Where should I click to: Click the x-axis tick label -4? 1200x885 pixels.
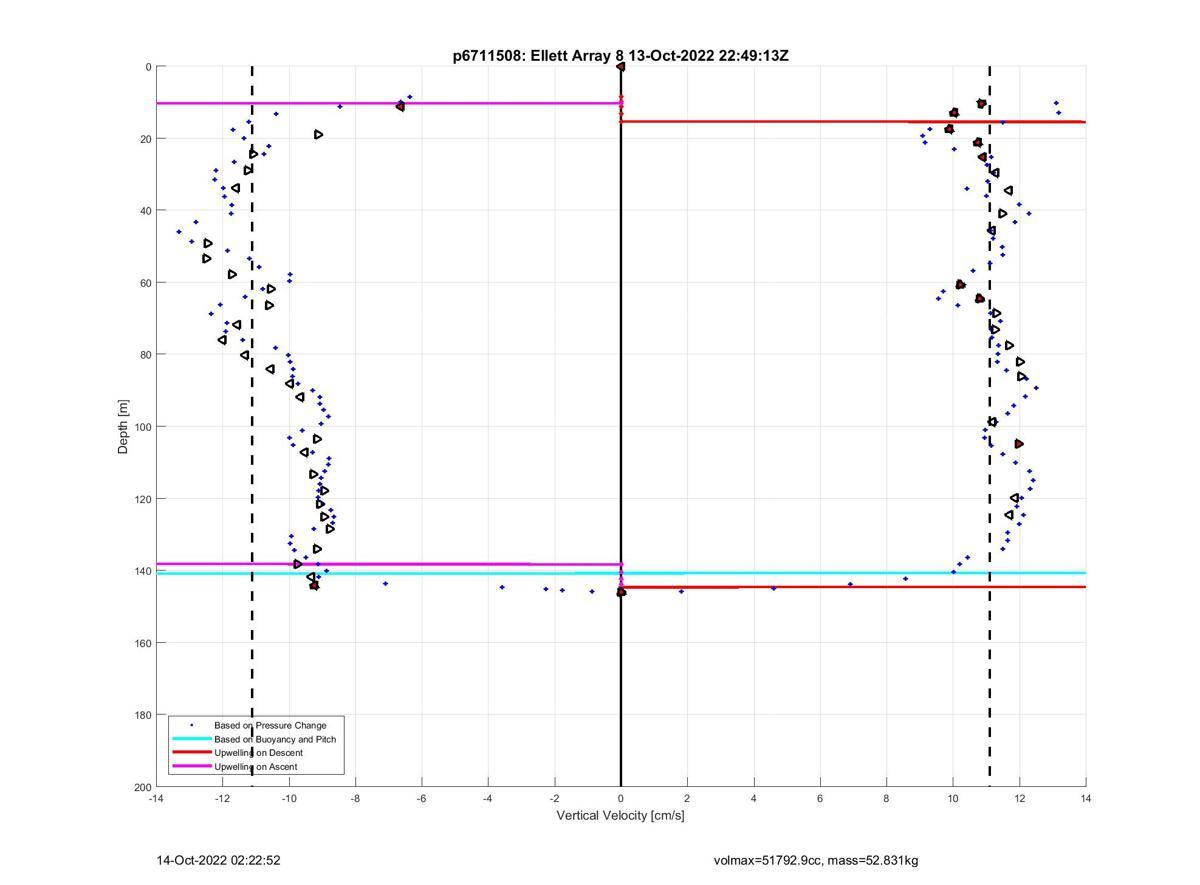[x=488, y=798]
